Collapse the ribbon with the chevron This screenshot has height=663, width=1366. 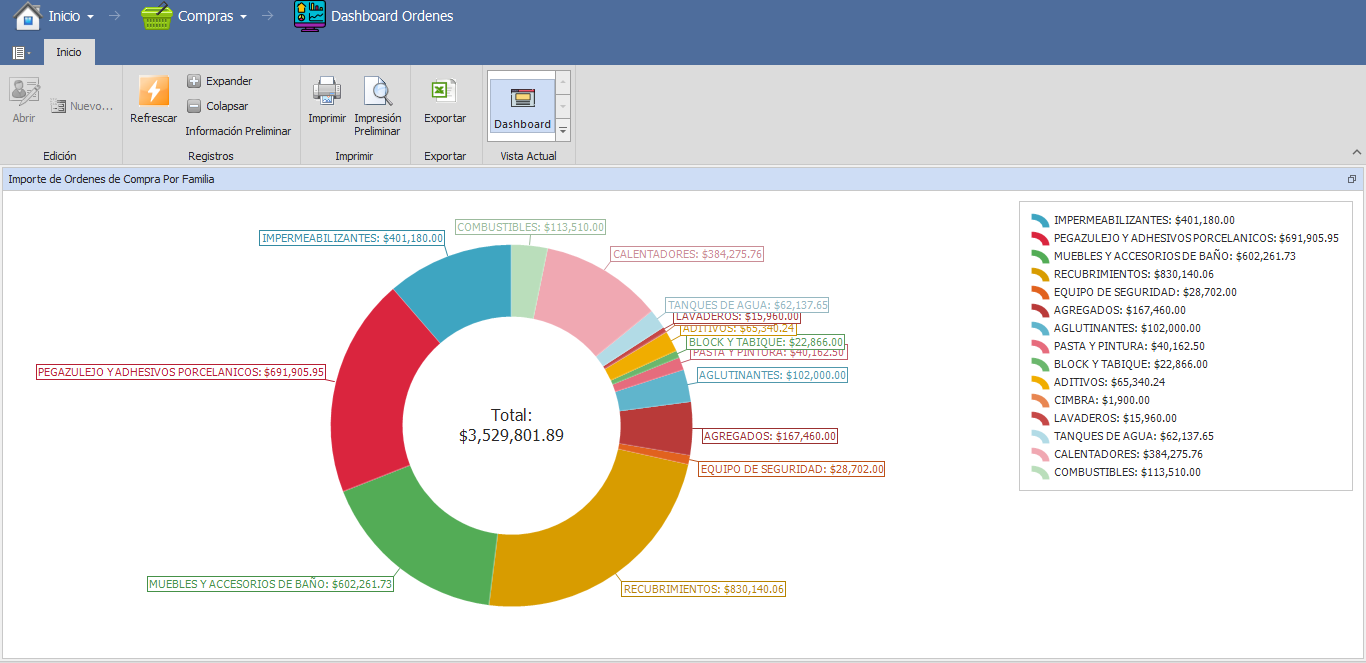(1357, 152)
